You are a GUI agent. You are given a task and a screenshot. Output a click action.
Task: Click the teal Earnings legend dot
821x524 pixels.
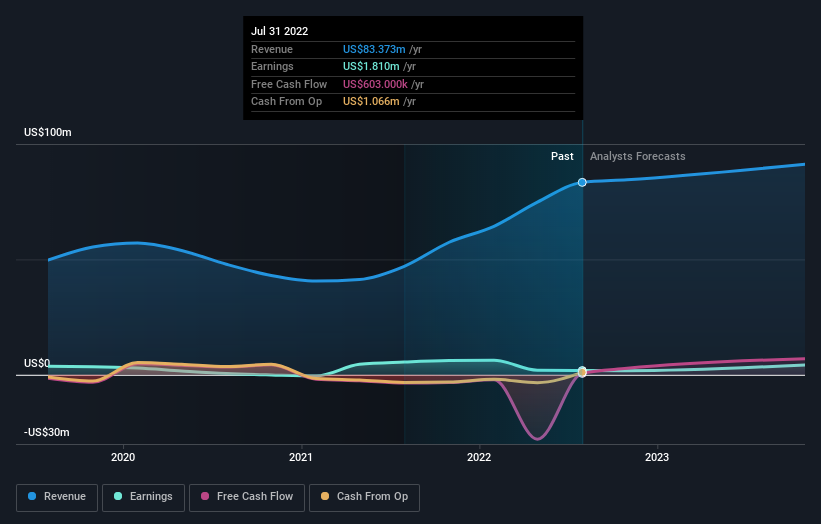(118, 496)
